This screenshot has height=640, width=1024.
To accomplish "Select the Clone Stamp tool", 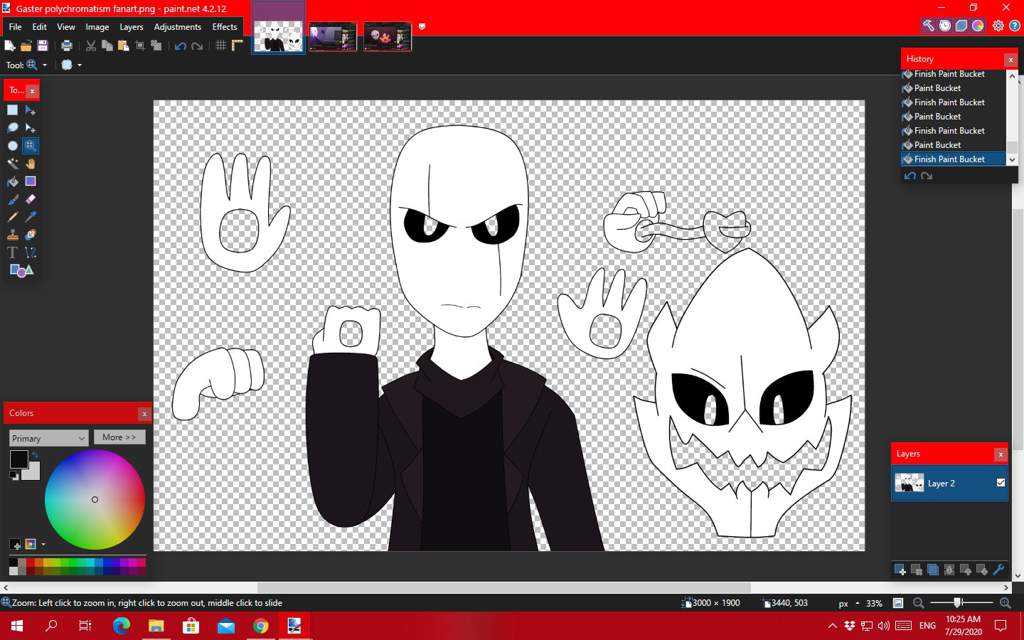I will 12,234.
